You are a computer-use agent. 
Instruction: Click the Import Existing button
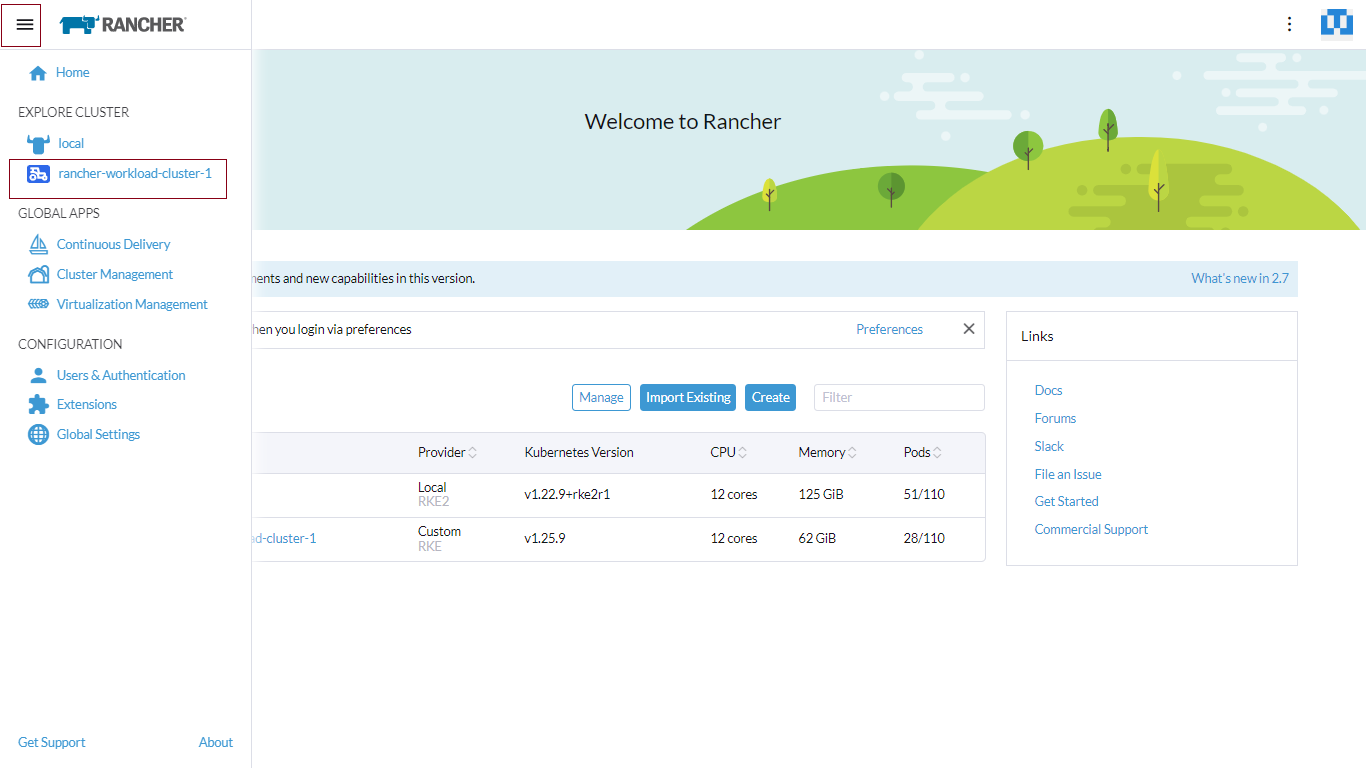tap(688, 397)
